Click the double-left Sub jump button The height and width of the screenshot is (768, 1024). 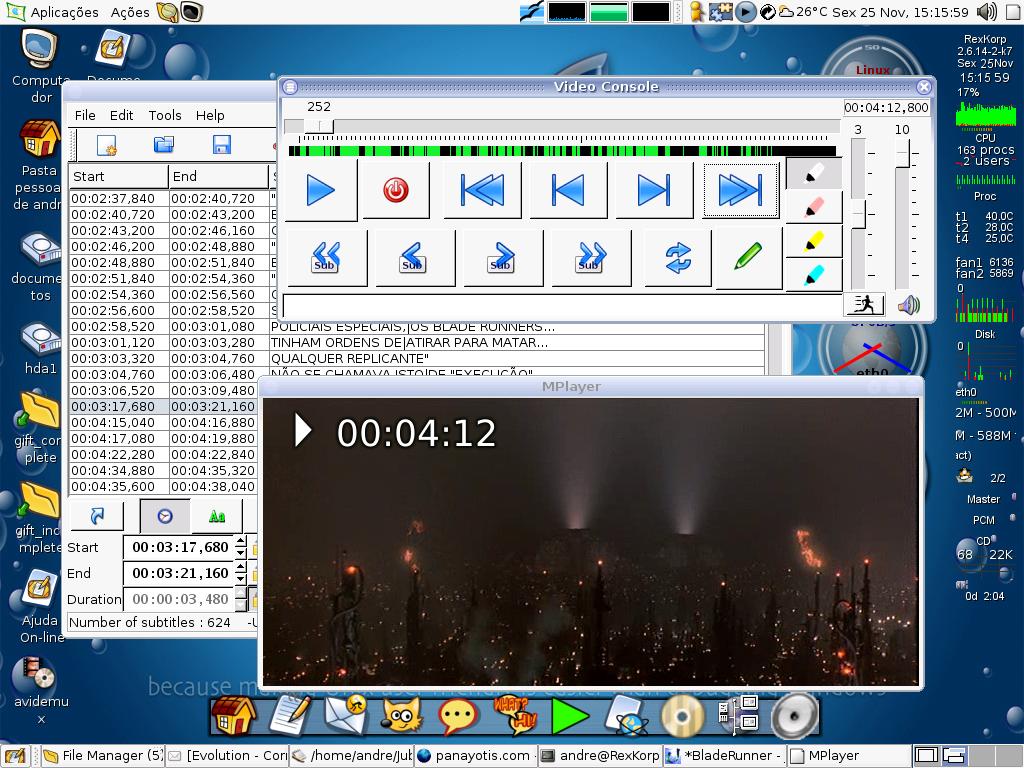(327, 257)
